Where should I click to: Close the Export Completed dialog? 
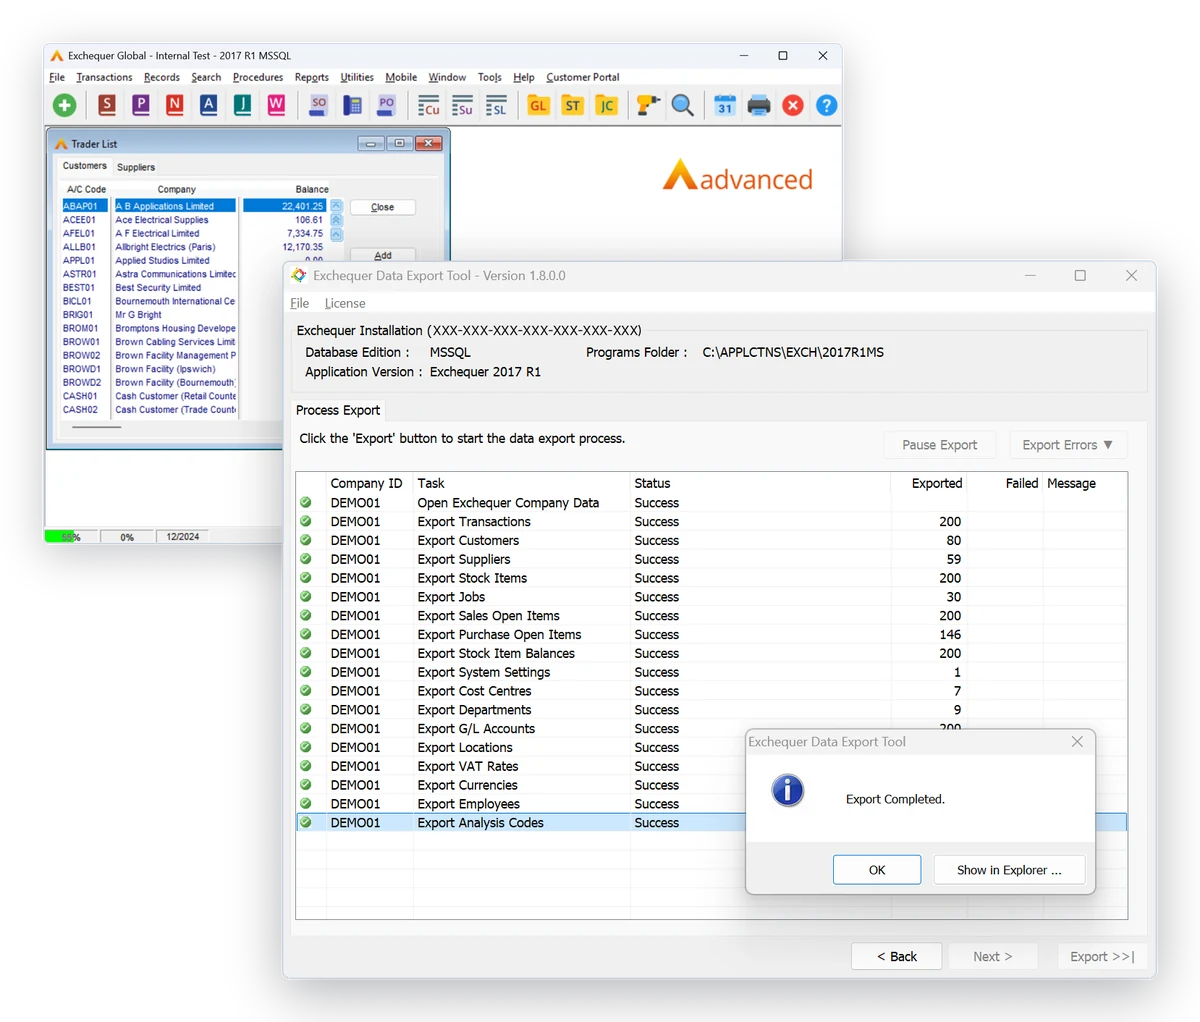click(x=1077, y=741)
